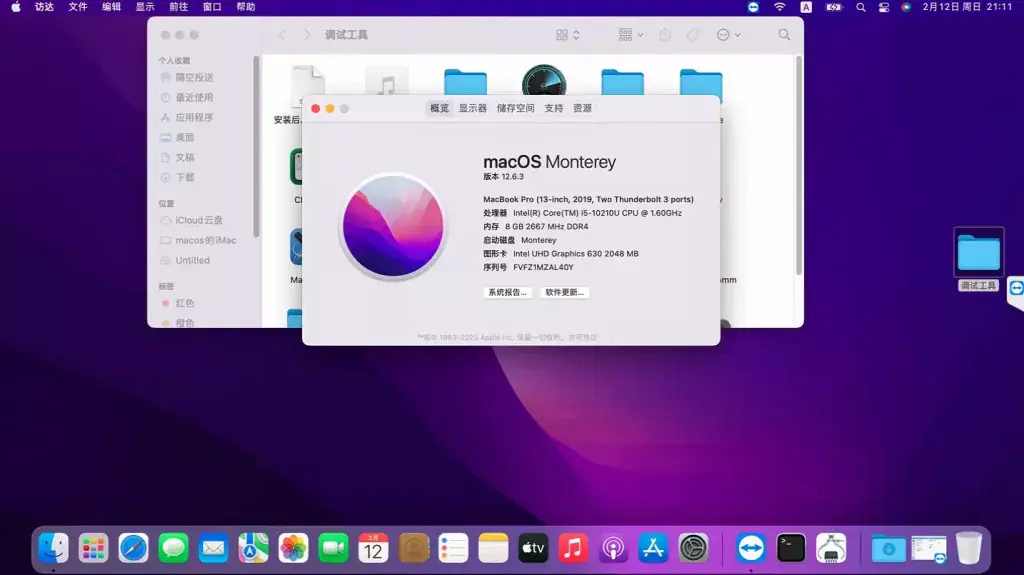Open the Trash in the Dock
Screen dimensions: 1024x575
[968, 548]
